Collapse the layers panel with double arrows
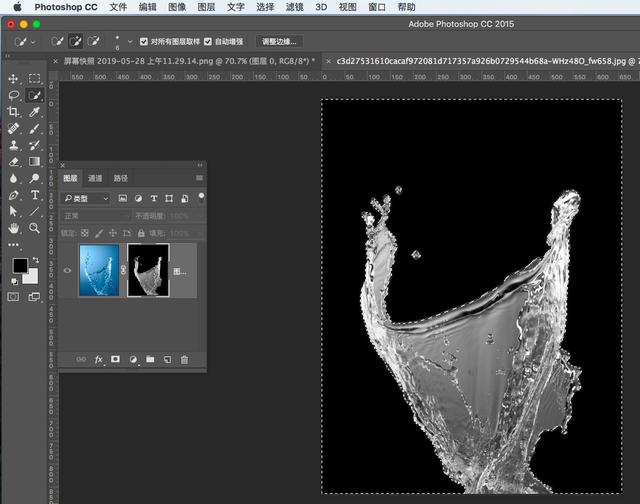 pyautogui.click(x=200, y=165)
